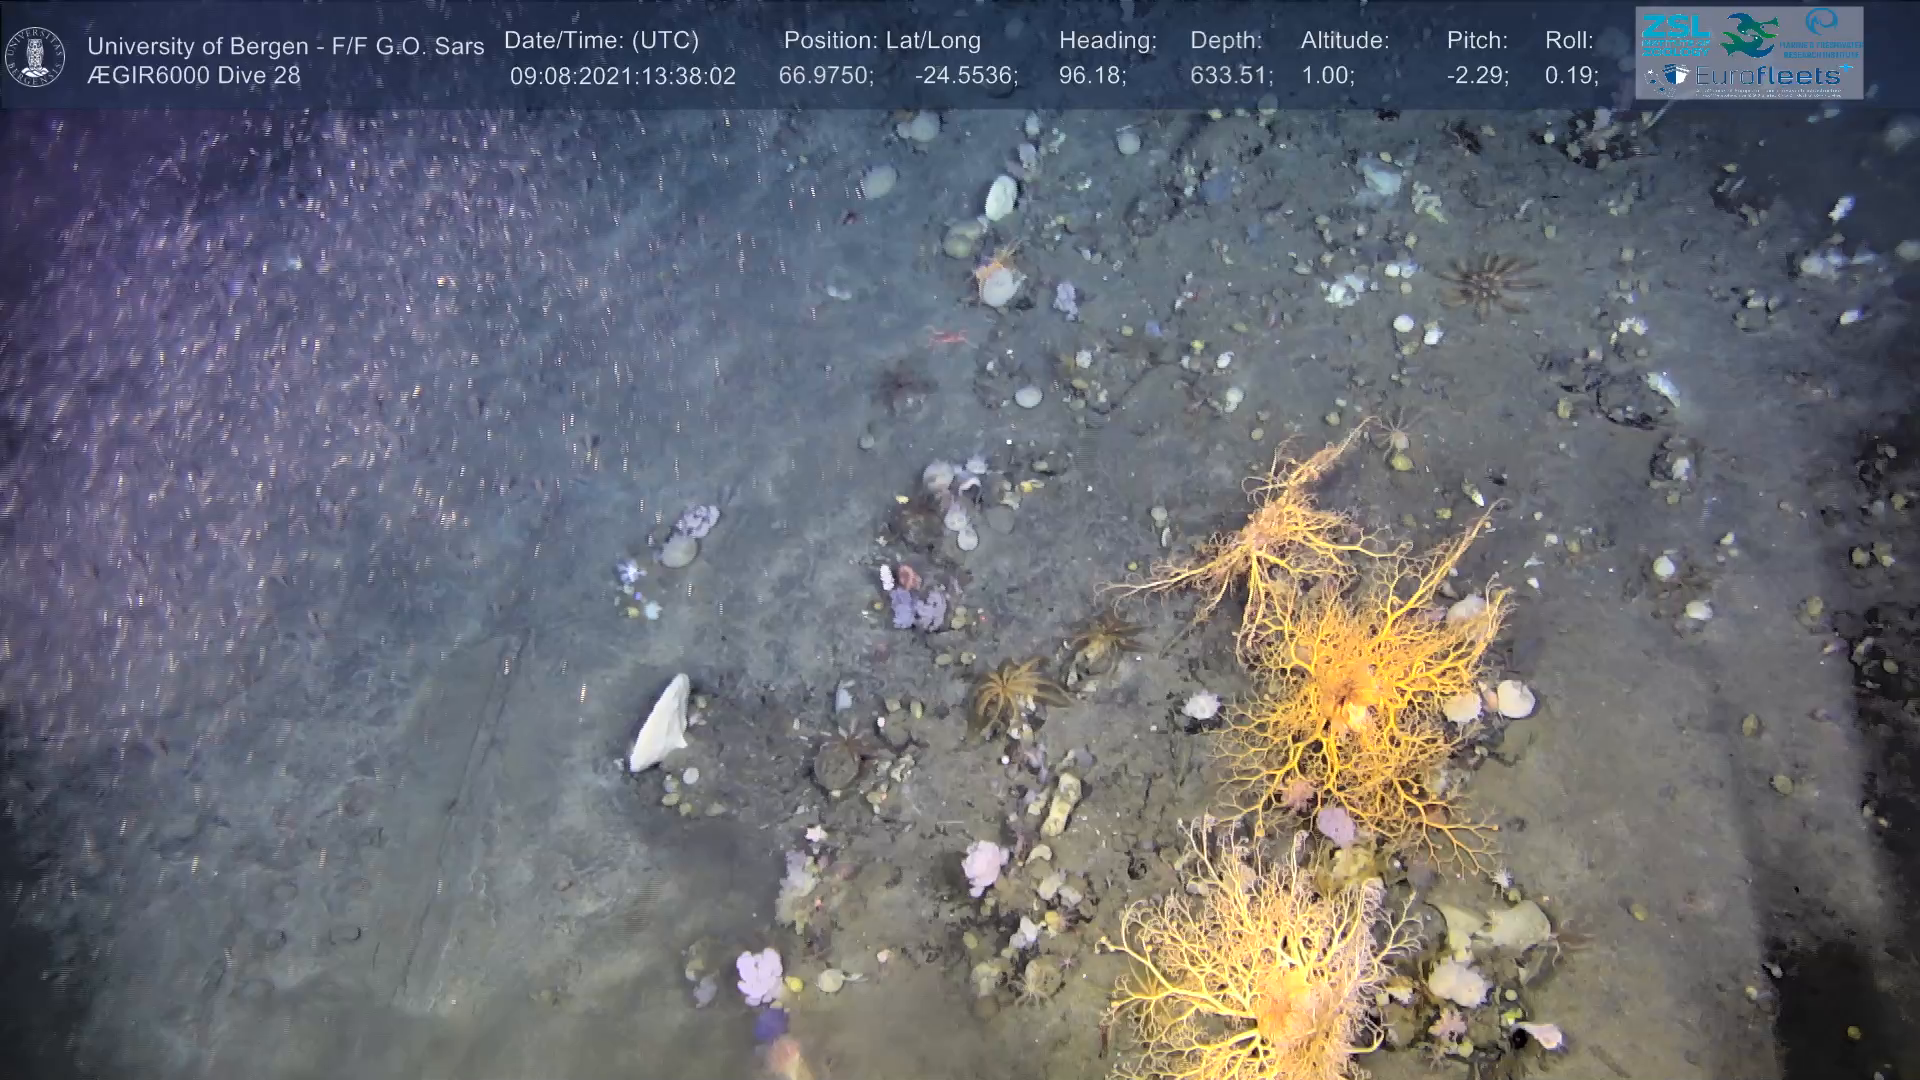Click the 'University of Bergen - F/F G.O. Sars' text
The height and width of the screenshot is (1080, 1920).
(285, 46)
